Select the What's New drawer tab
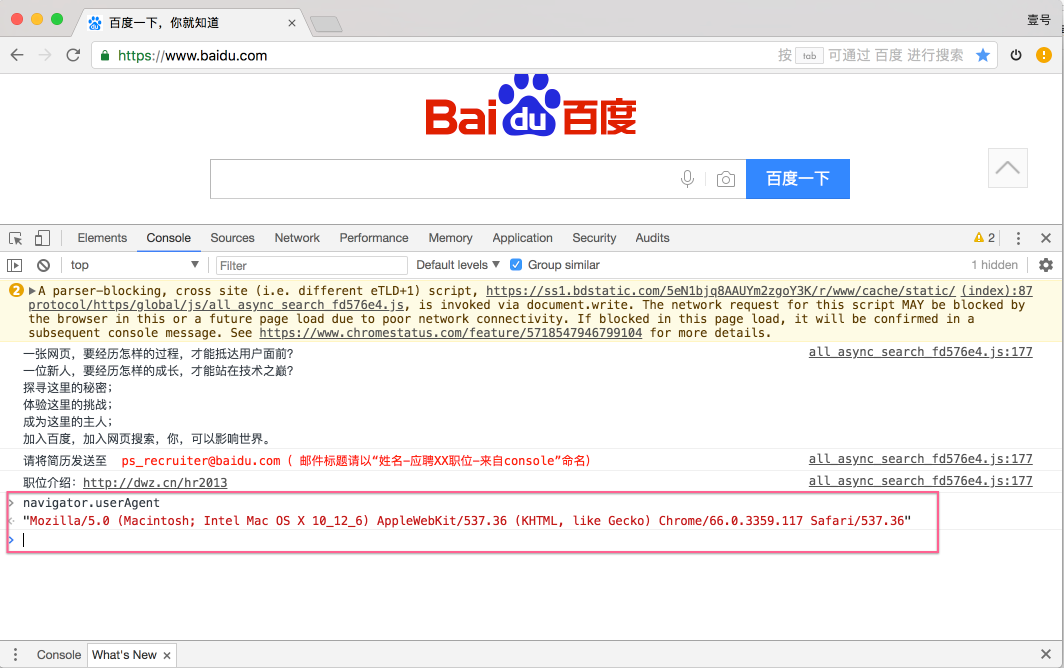Image resolution: width=1064 pixels, height=668 pixels. (124, 654)
